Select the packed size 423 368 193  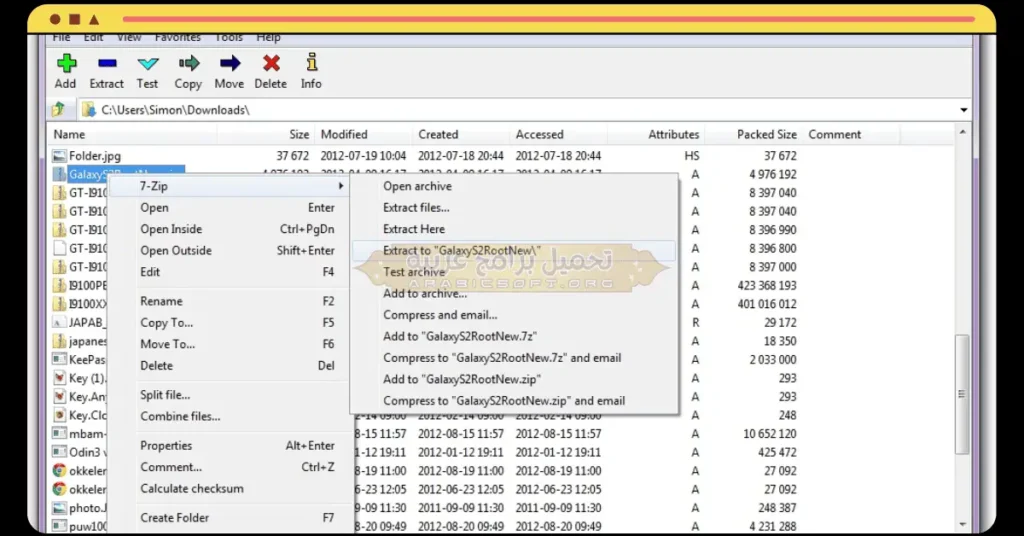(x=767, y=285)
